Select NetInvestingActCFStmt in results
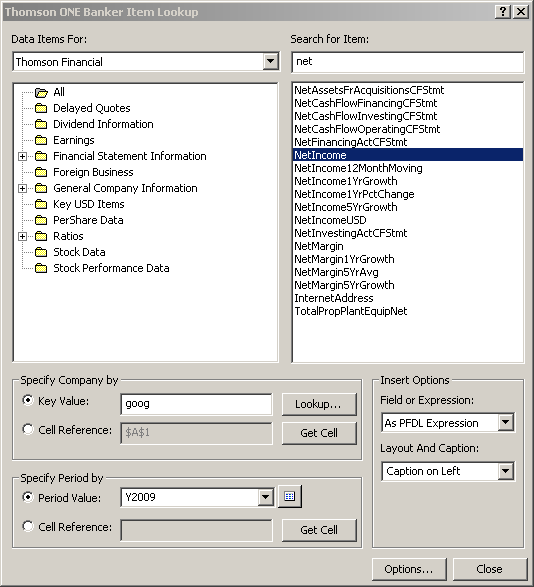The width and height of the screenshot is (534, 587). [x=407, y=233]
